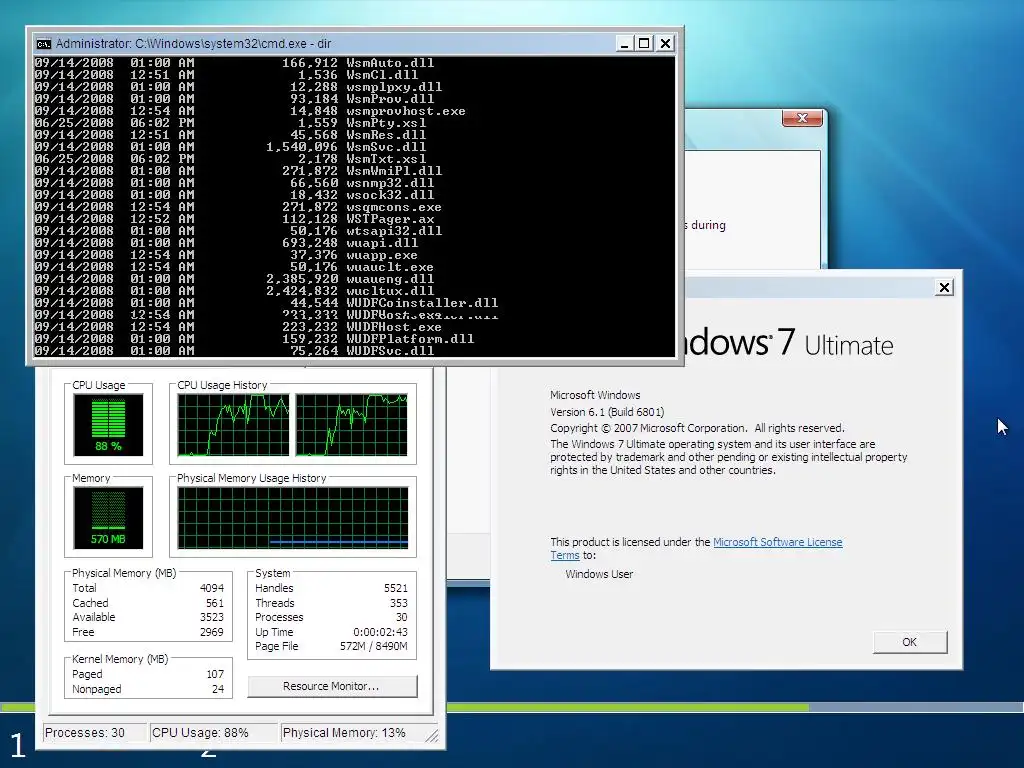The height and width of the screenshot is (768, 1024).
Task: Click the Copyright 2007 Microsoft Corporation line
Action: pyautogui.click(x=697, y=428)
